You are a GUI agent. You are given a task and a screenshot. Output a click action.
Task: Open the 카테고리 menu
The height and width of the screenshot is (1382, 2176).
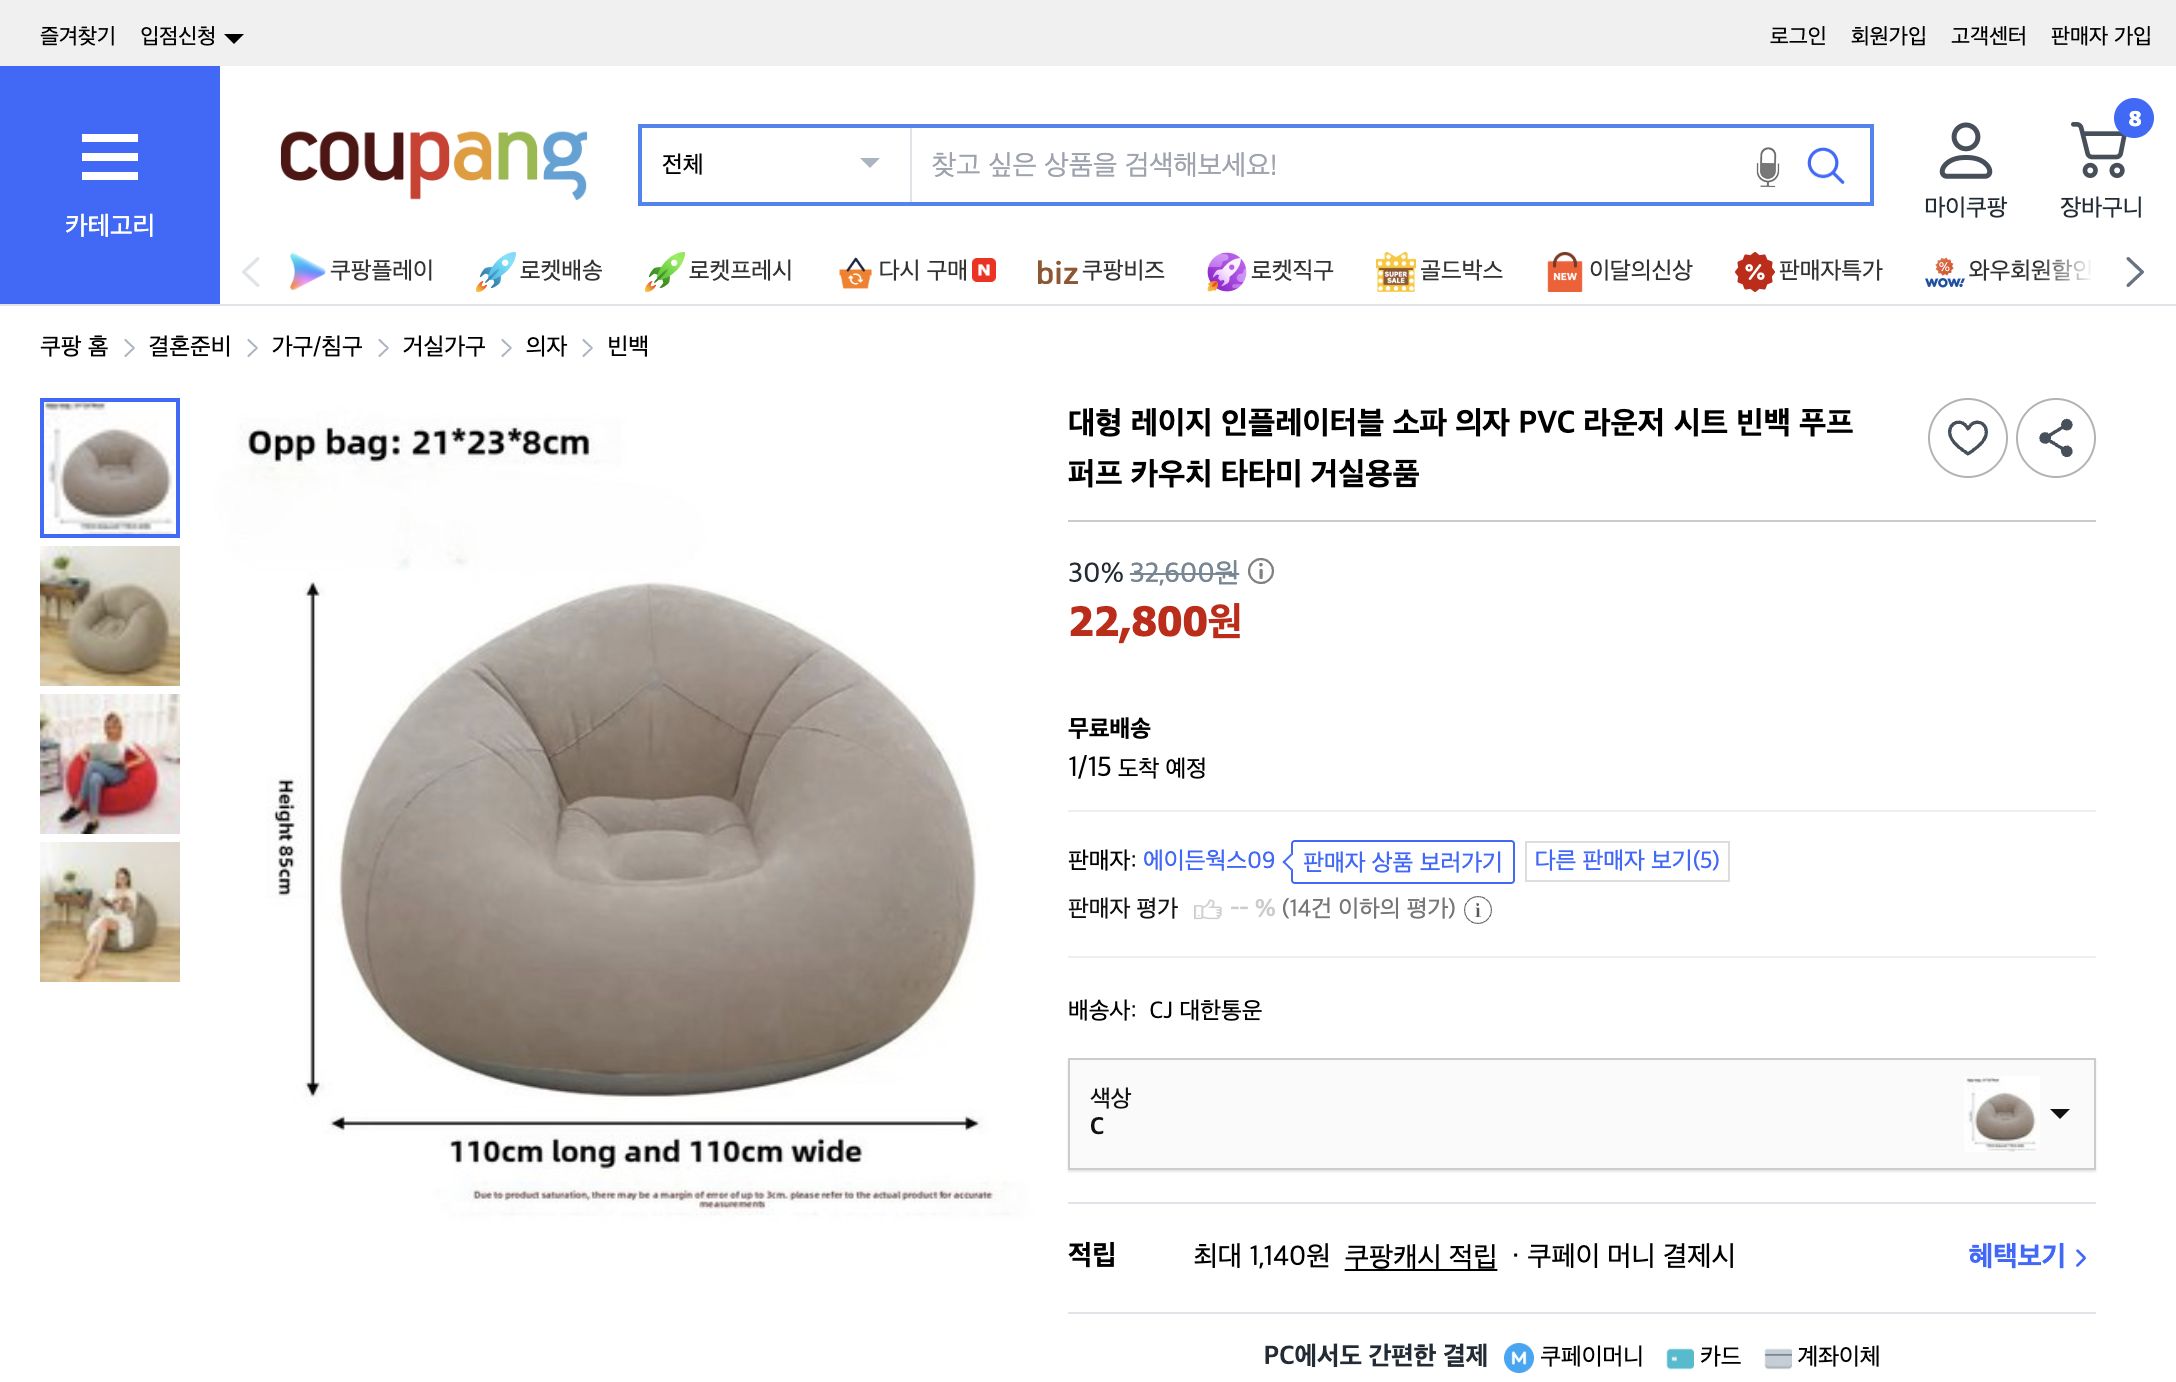pos(110,180)
